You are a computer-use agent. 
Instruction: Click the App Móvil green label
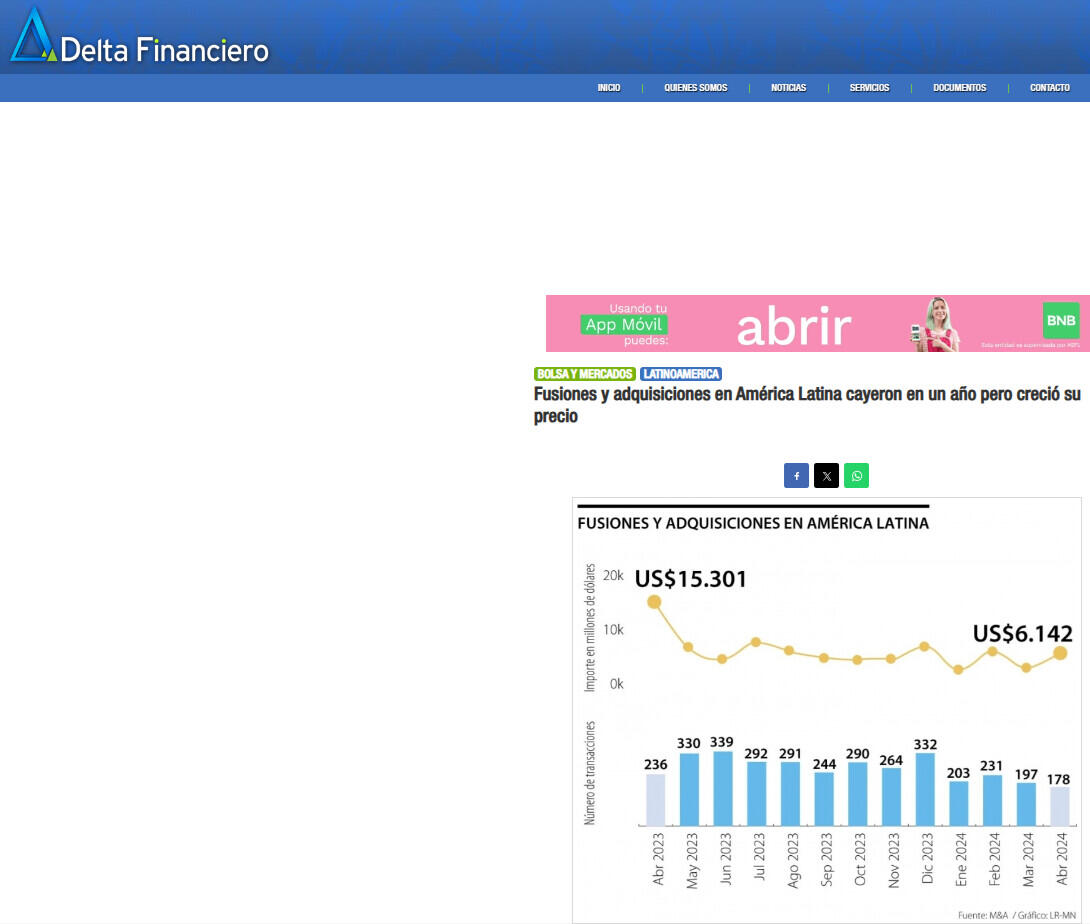624,324
